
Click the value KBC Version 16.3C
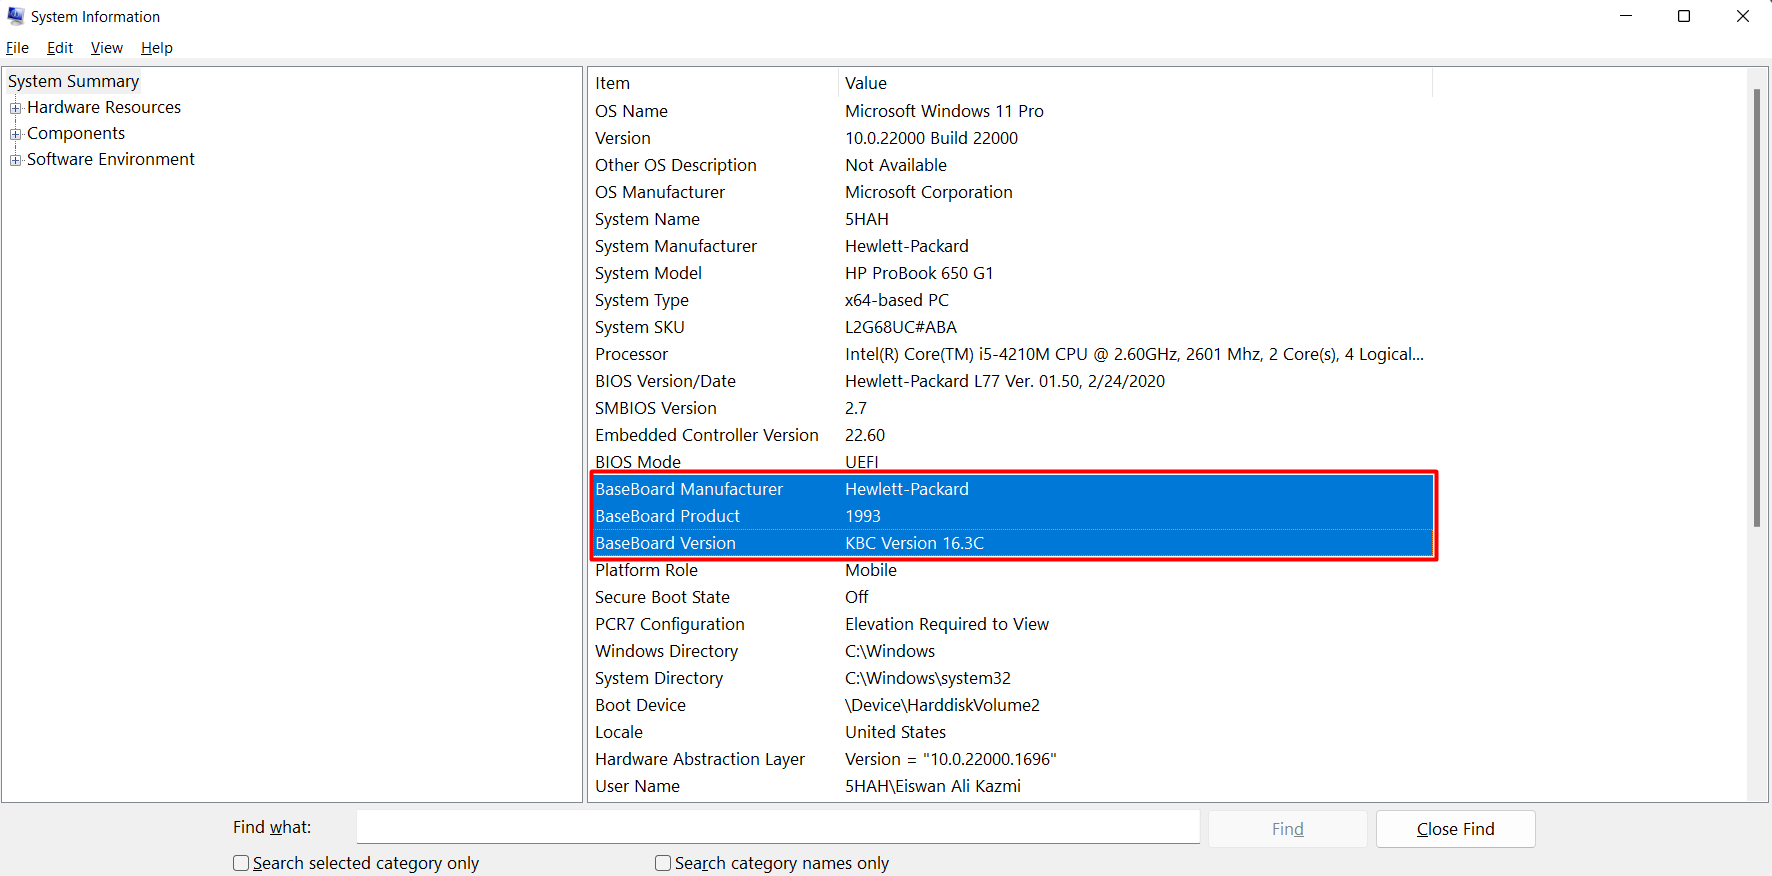pos(914,543)
